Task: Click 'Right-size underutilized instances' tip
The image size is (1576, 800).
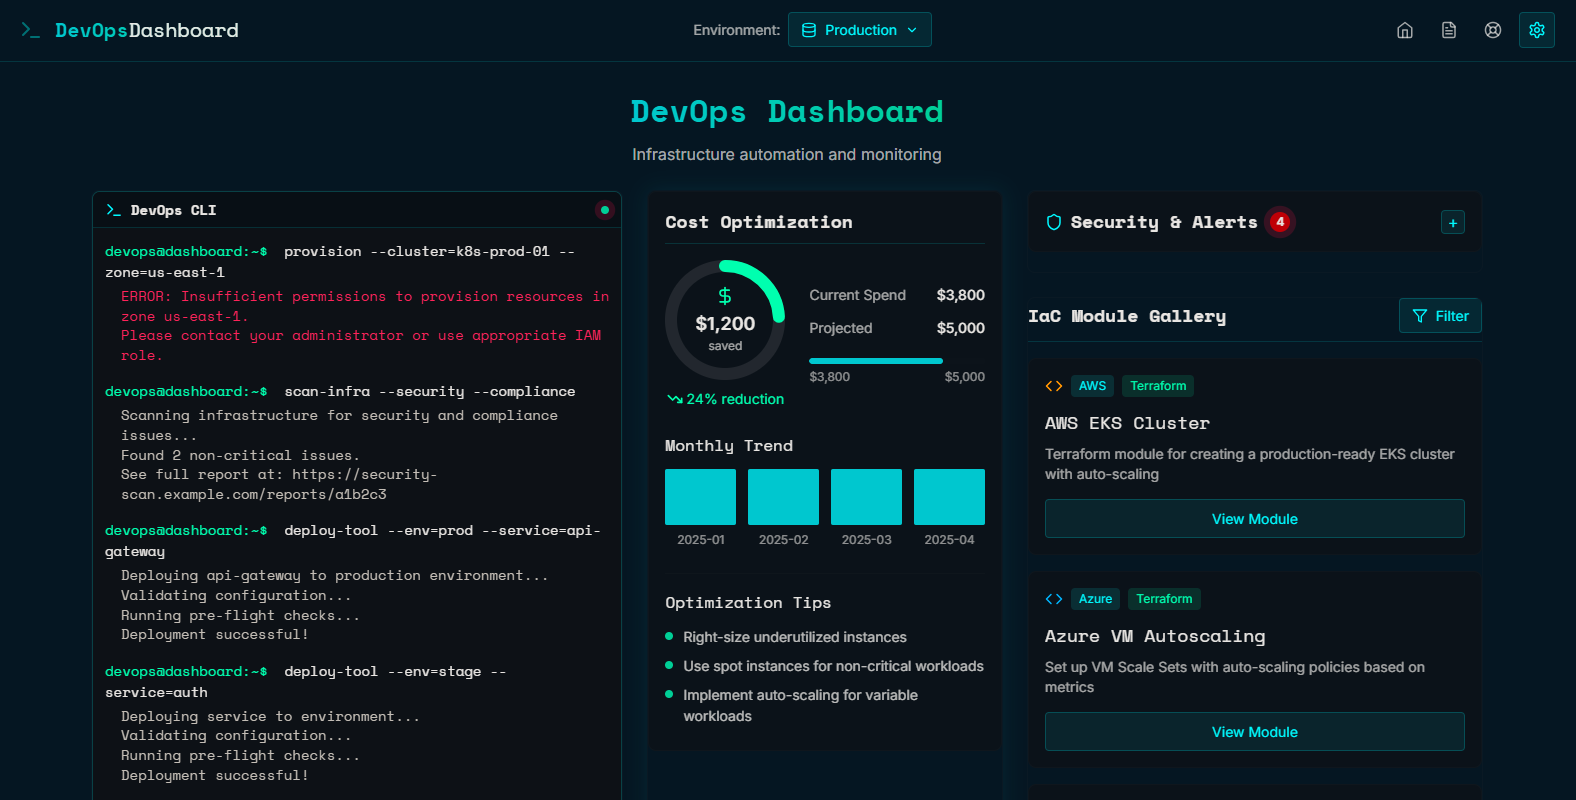Action: 795,637
